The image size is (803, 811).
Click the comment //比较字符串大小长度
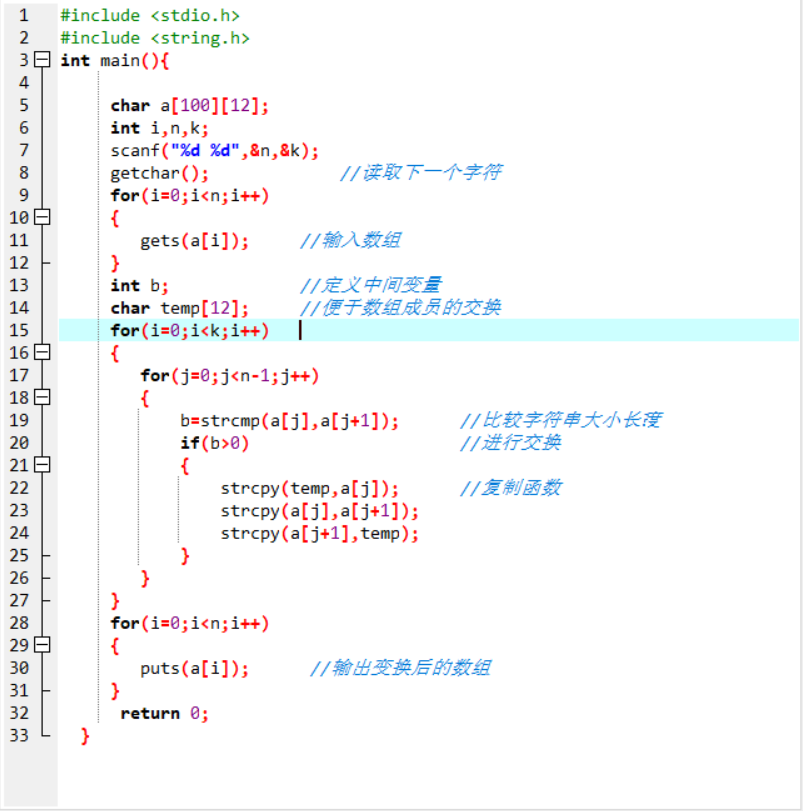(561, 420)
